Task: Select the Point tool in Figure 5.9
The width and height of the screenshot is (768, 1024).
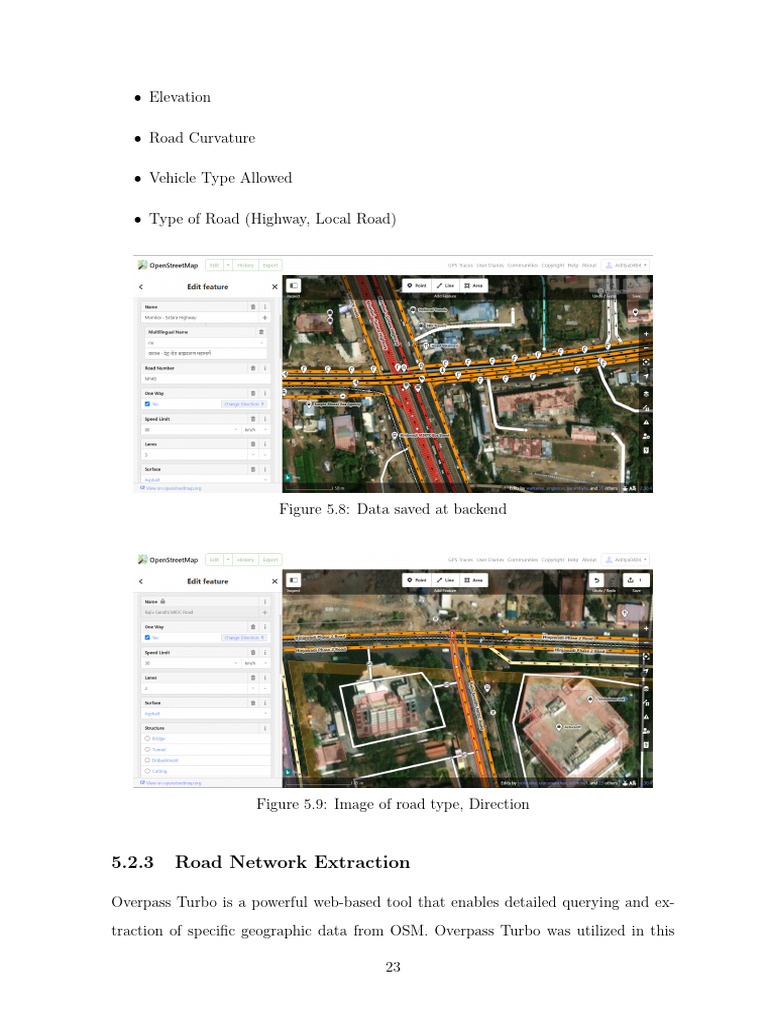Action: coord(417,580)
